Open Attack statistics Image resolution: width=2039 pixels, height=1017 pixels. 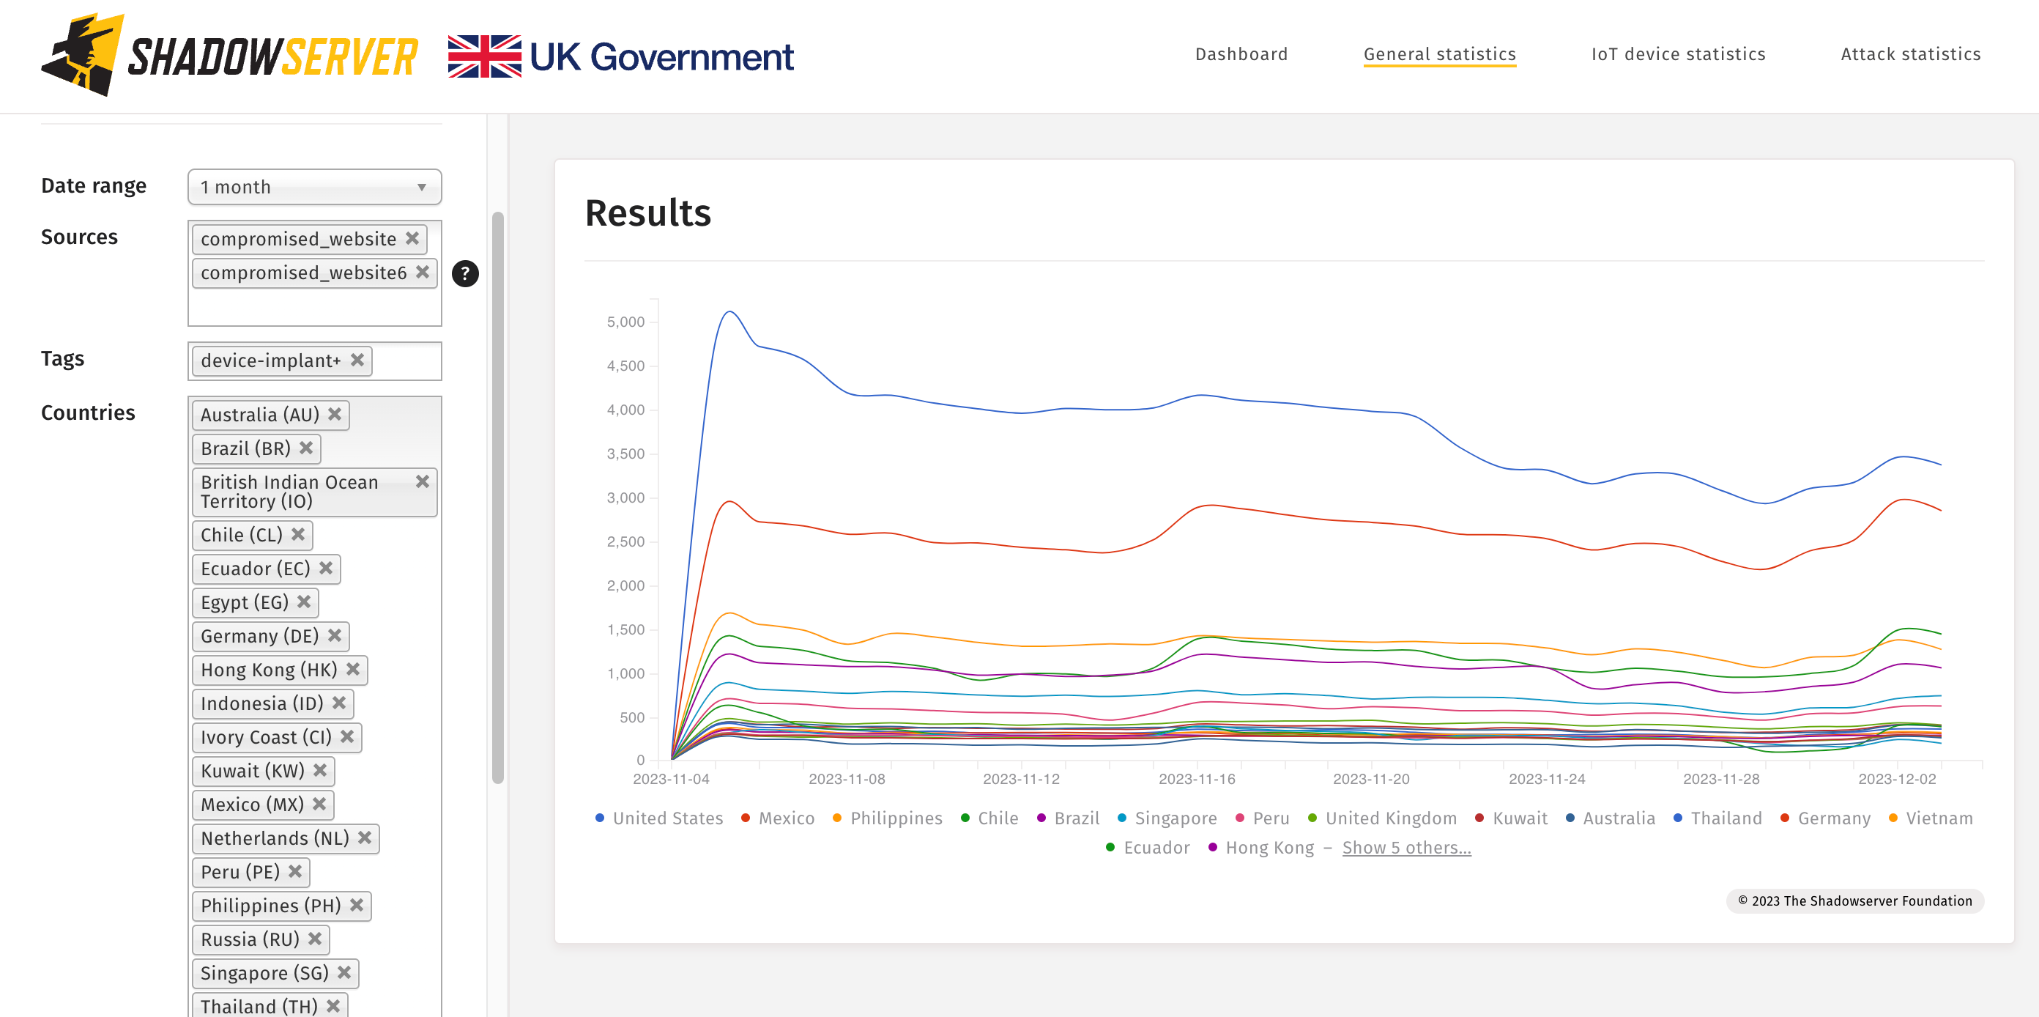(x=1910, y=54)
